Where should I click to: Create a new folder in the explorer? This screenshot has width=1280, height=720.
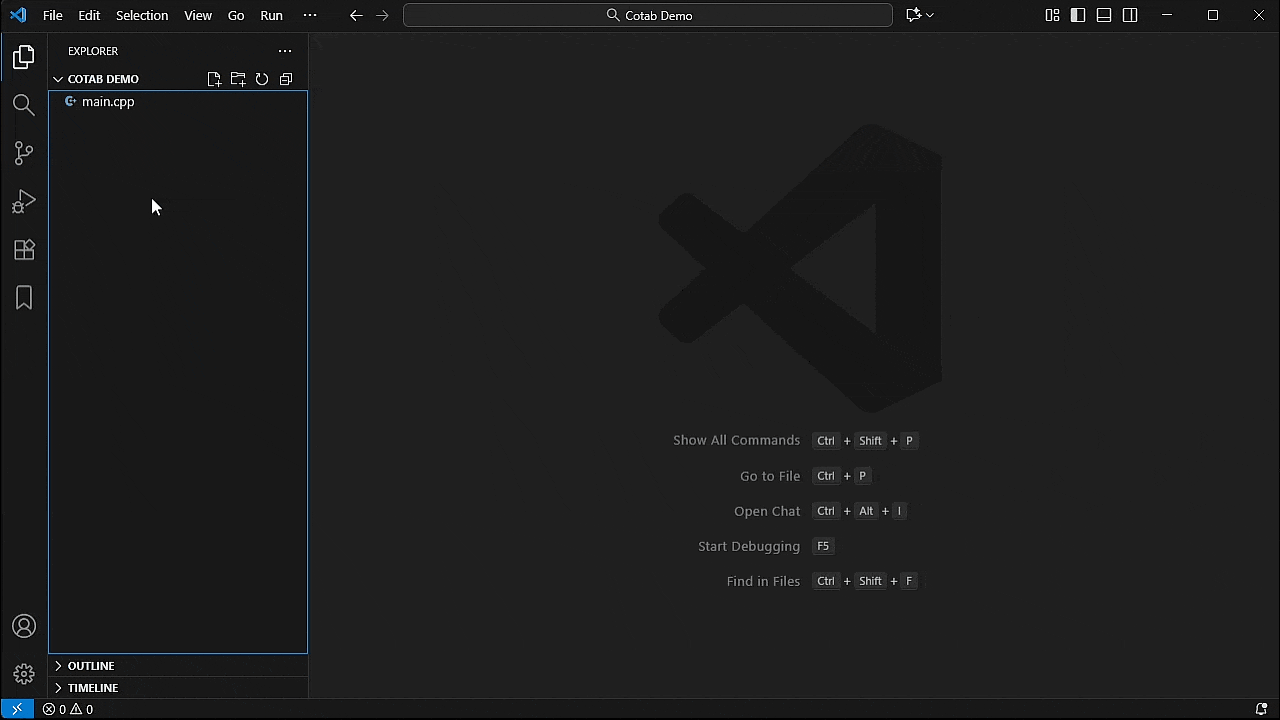(x=238, y=79)
